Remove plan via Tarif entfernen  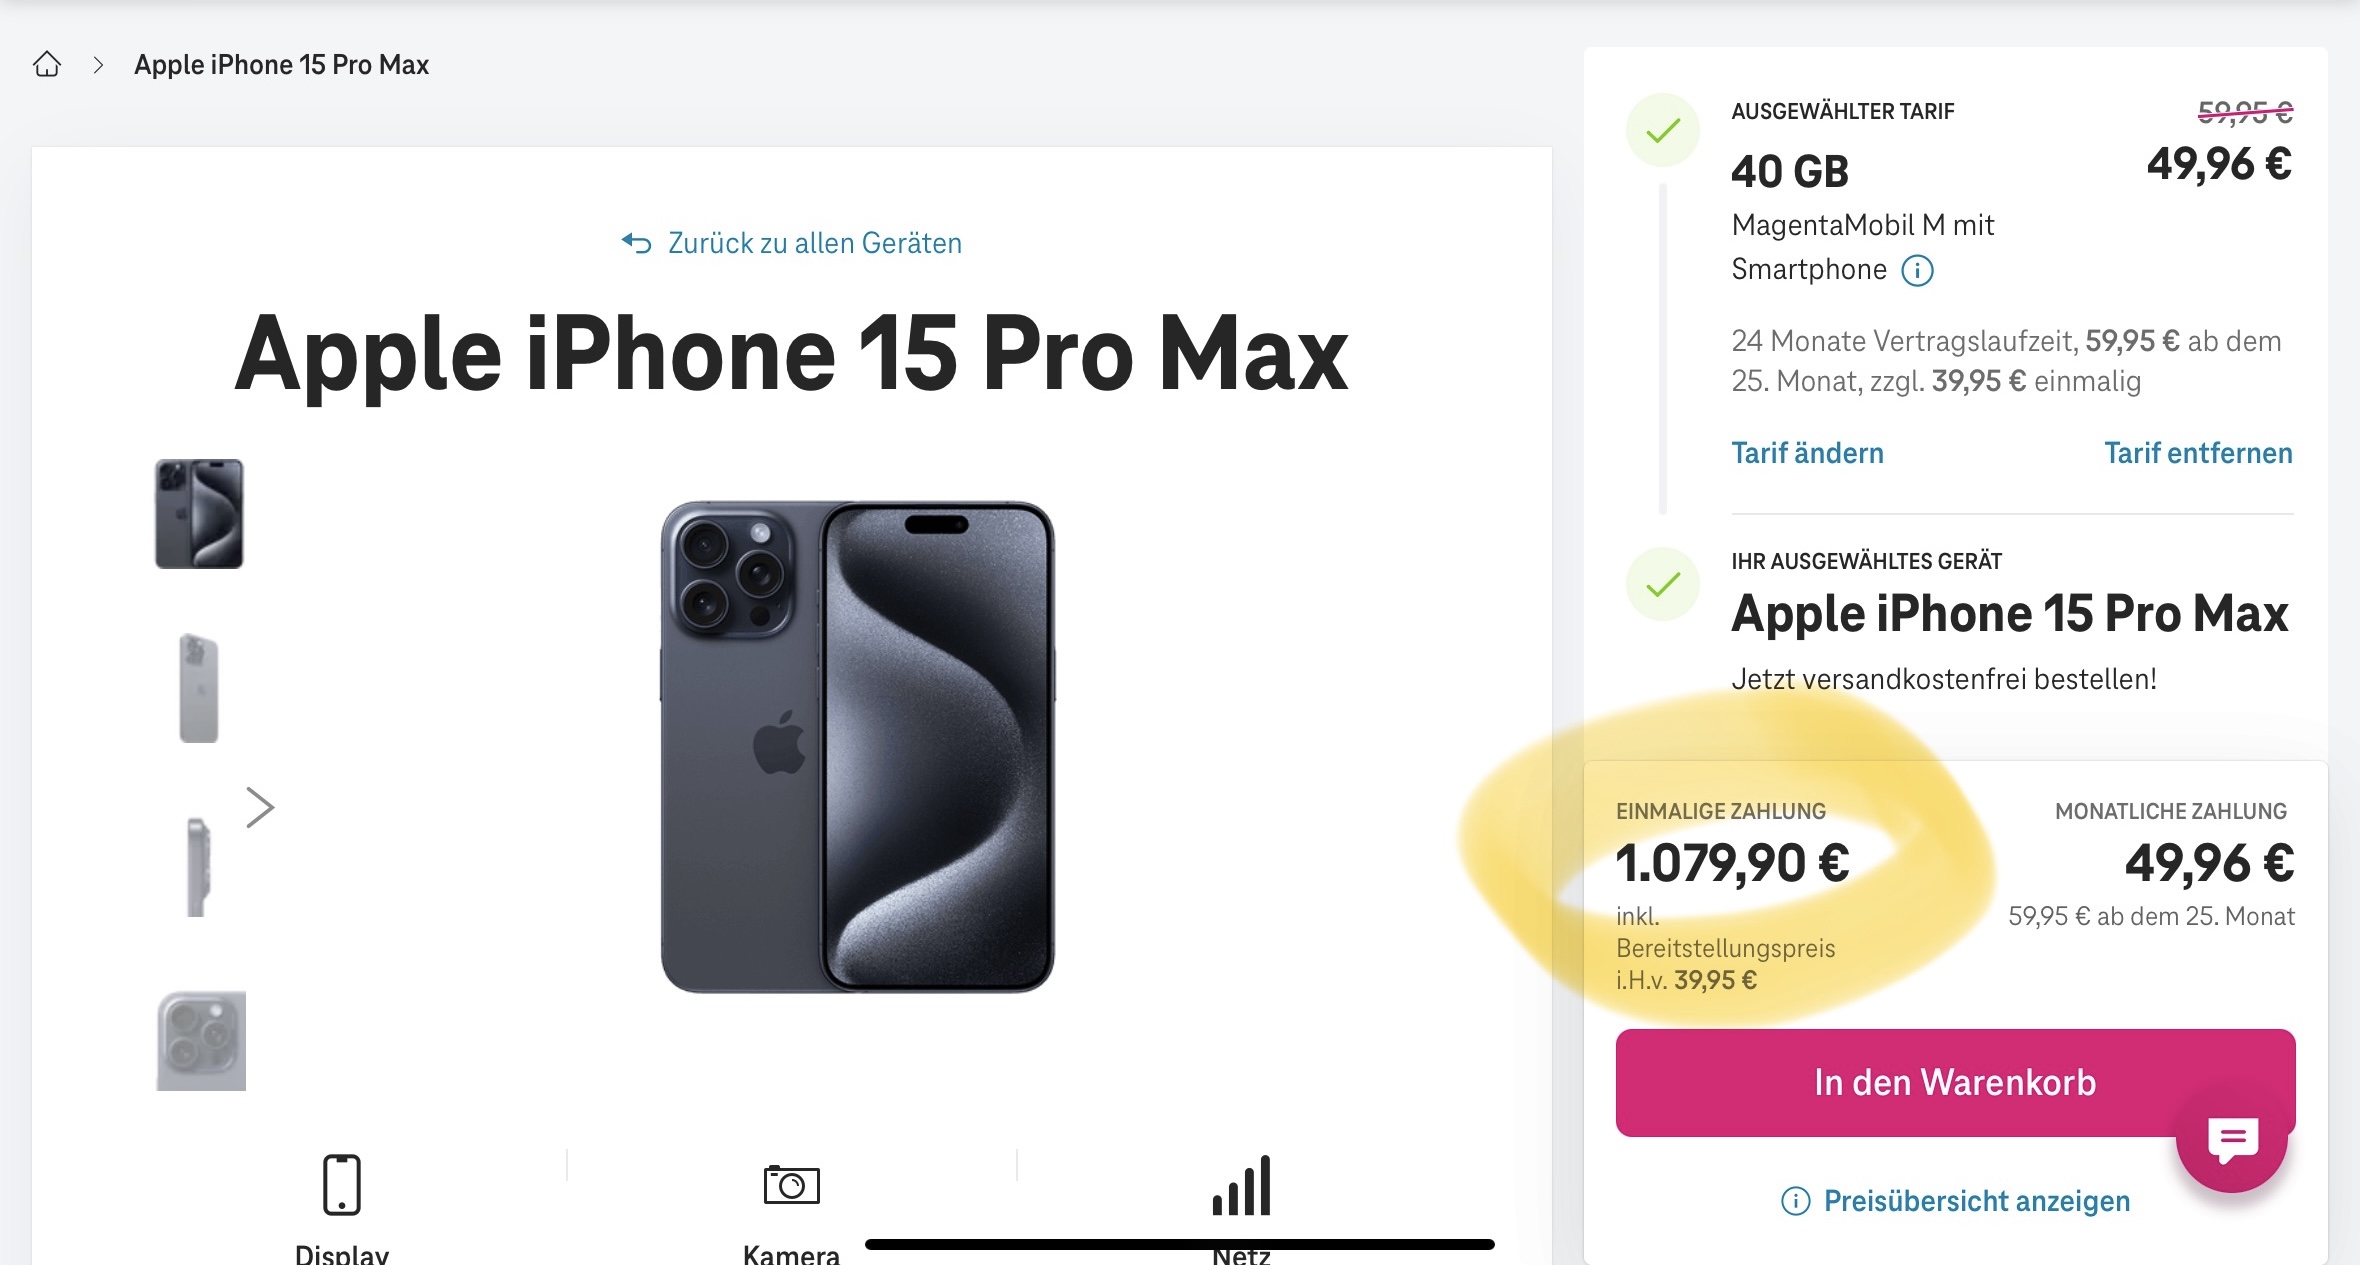[2197, 453]
